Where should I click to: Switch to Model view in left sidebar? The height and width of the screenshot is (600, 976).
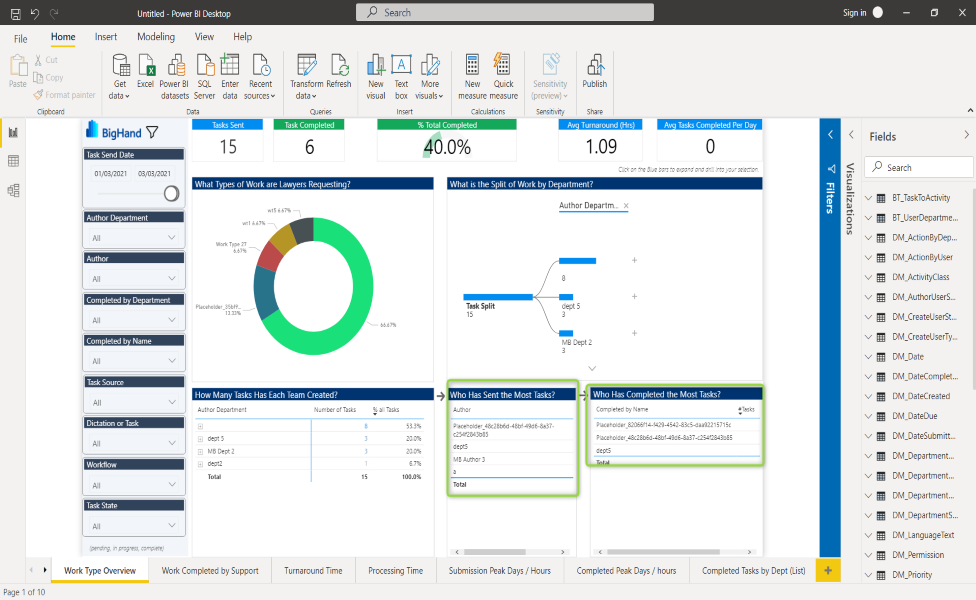[13, 190]
